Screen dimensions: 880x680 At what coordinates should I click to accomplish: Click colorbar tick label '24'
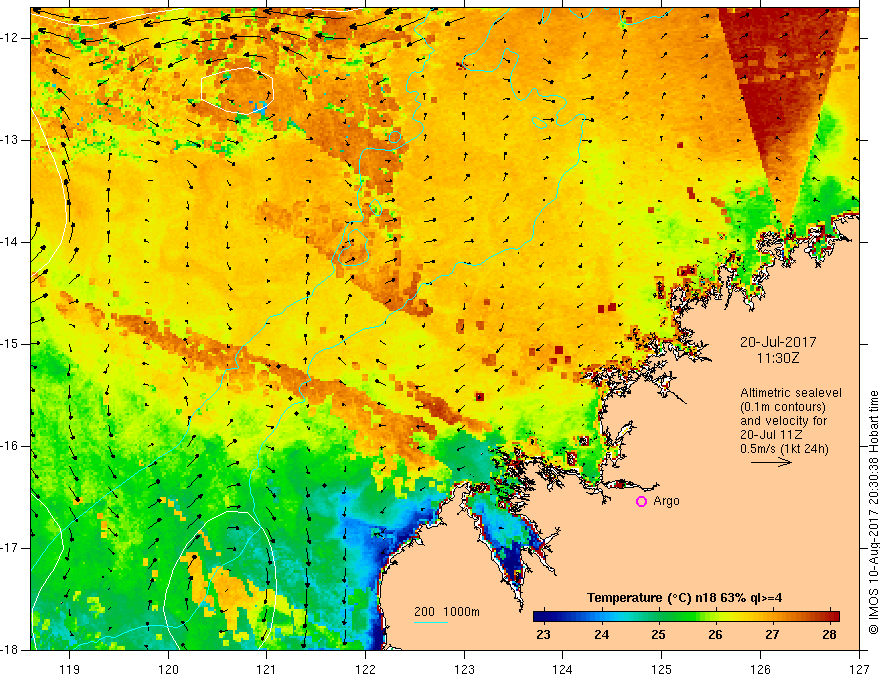[602, 635]
